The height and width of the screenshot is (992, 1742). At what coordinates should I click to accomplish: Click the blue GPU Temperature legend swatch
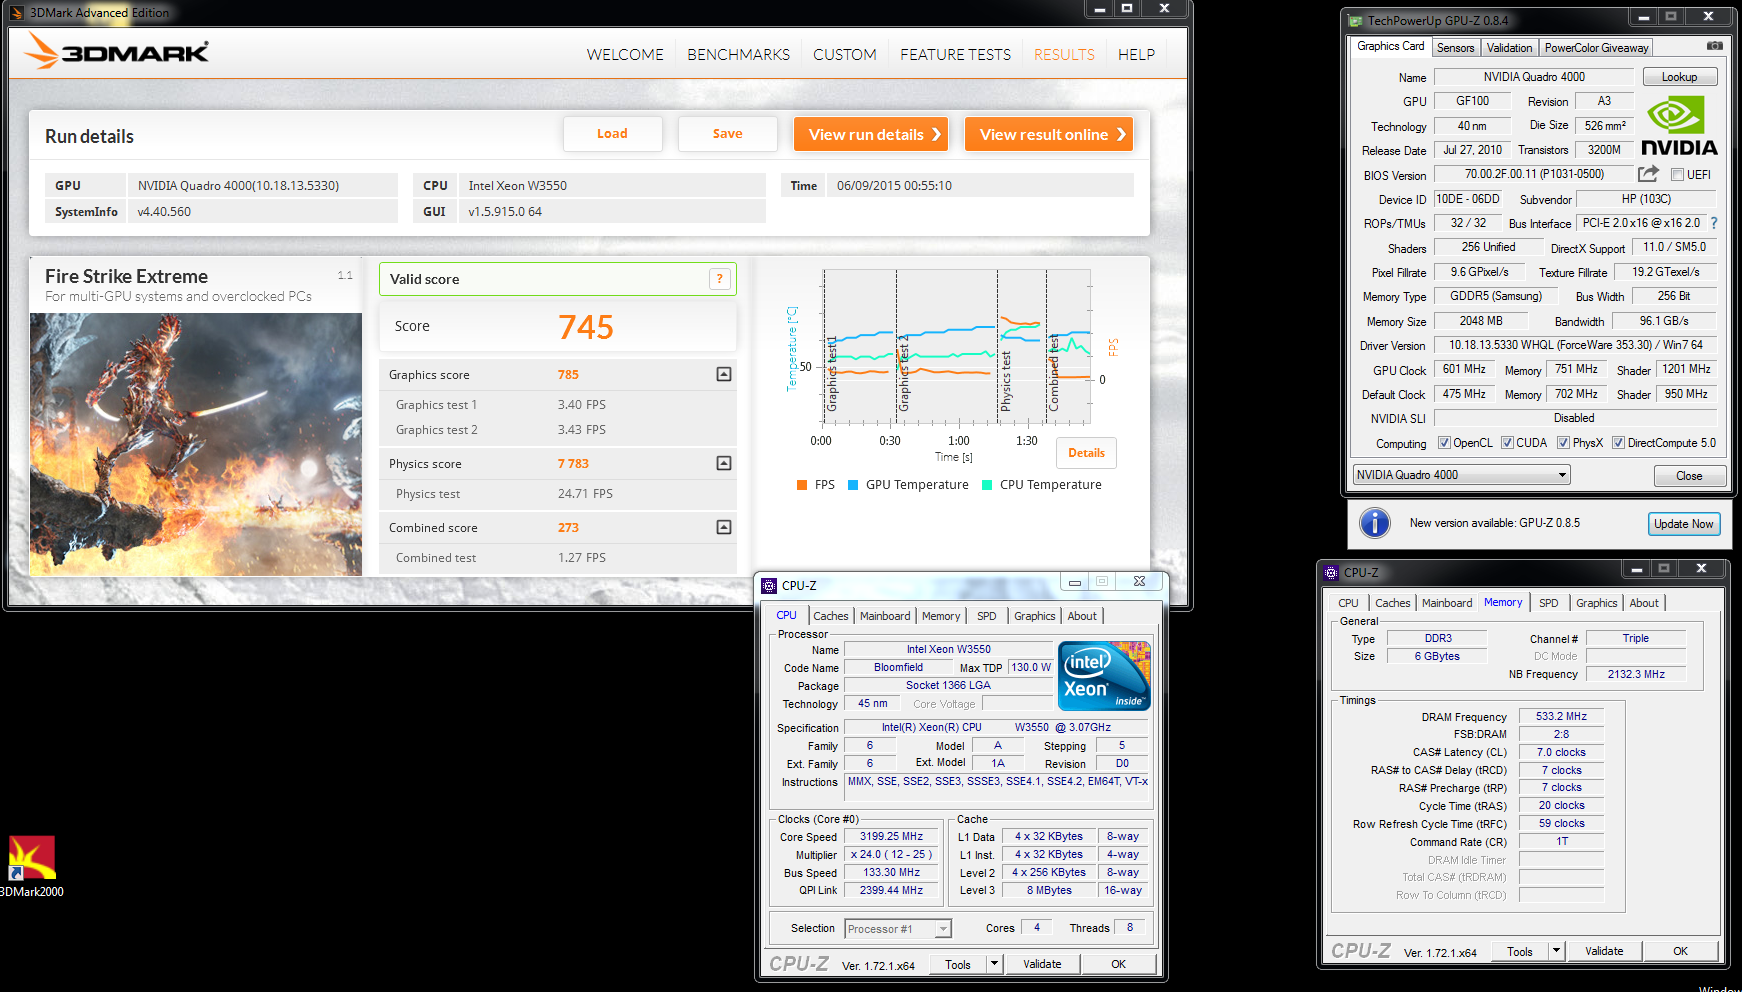[x=852, y=485]
